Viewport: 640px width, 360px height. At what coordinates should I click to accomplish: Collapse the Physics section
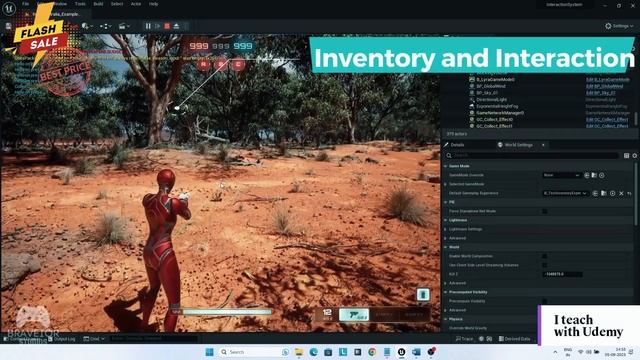446,319
